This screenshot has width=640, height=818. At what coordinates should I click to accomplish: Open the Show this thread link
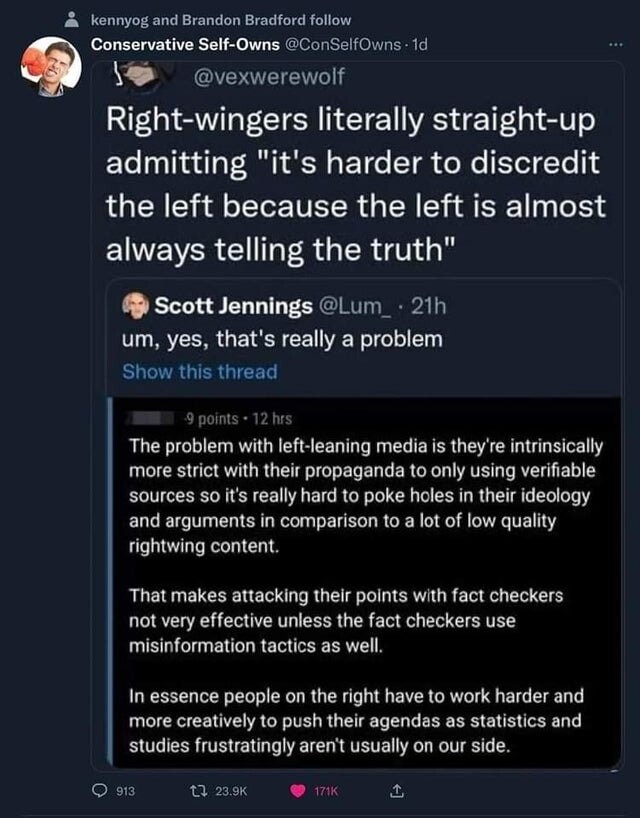pos(199,371)
